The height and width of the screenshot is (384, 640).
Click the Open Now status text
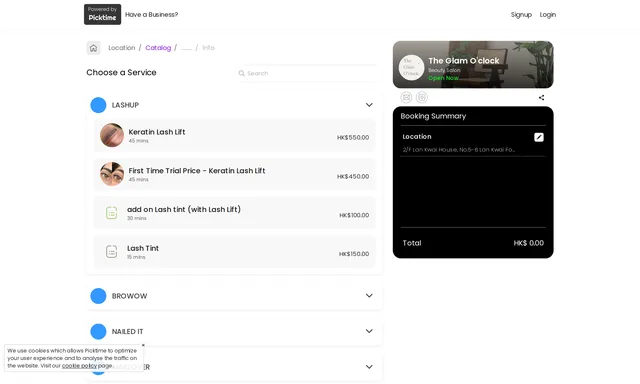(444, 78)
